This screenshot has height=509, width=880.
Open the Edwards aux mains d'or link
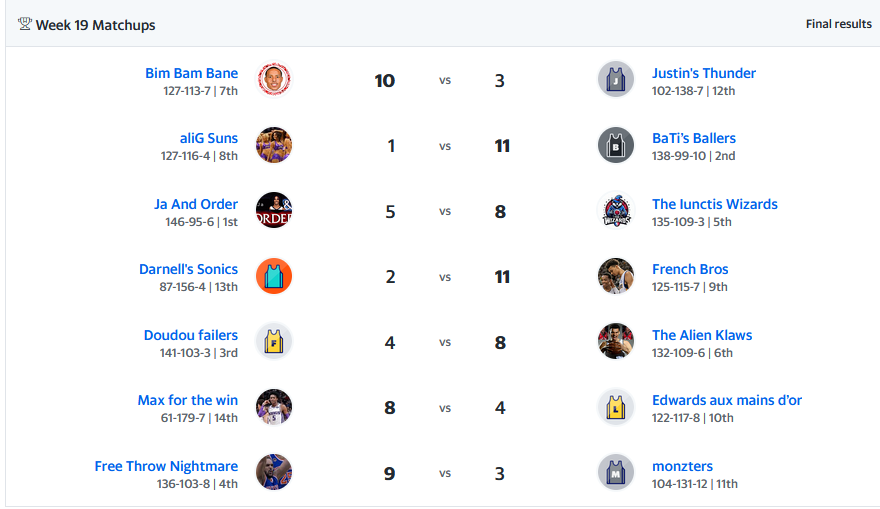tap(727, 400)
